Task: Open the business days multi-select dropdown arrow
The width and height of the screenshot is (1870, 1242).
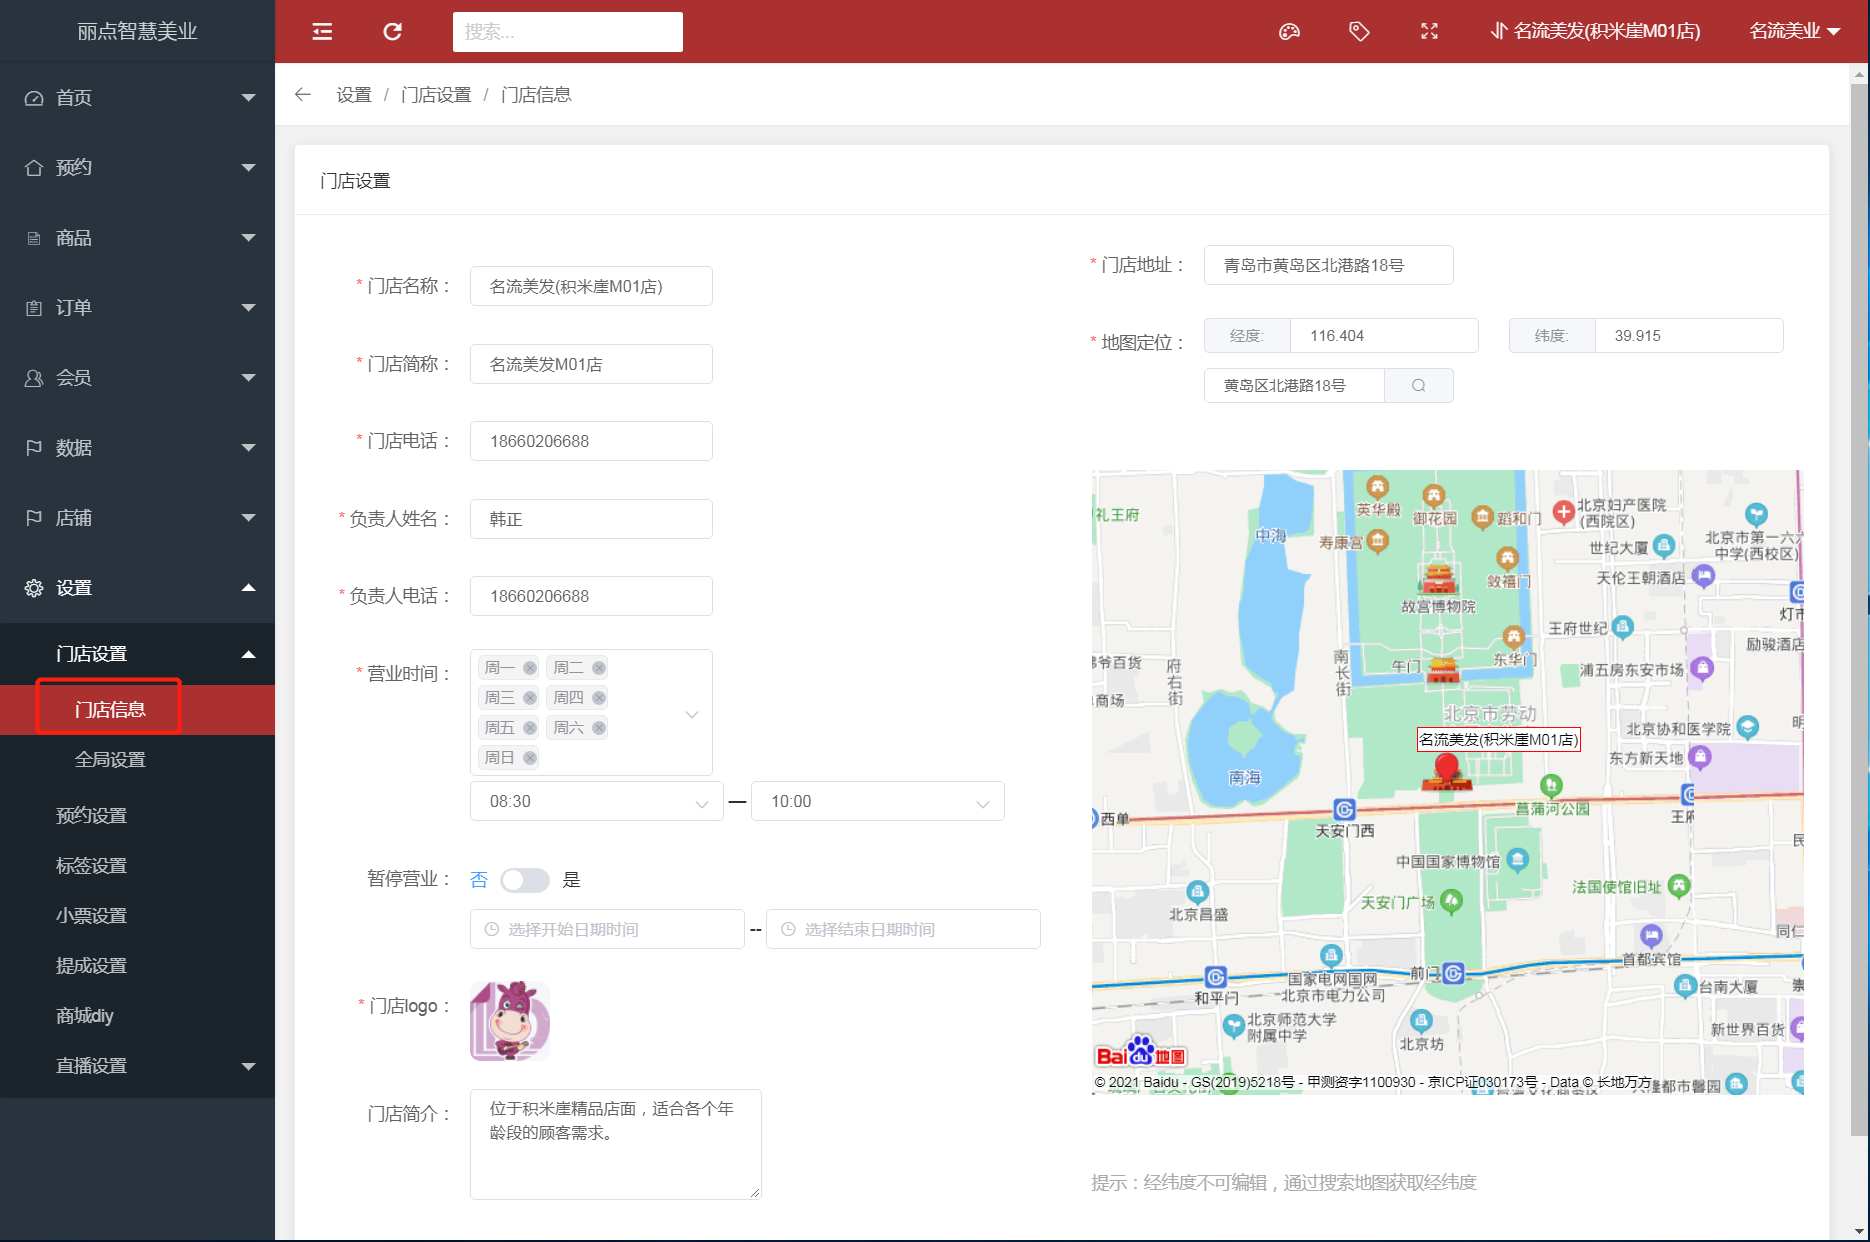Action: [692, 714]
